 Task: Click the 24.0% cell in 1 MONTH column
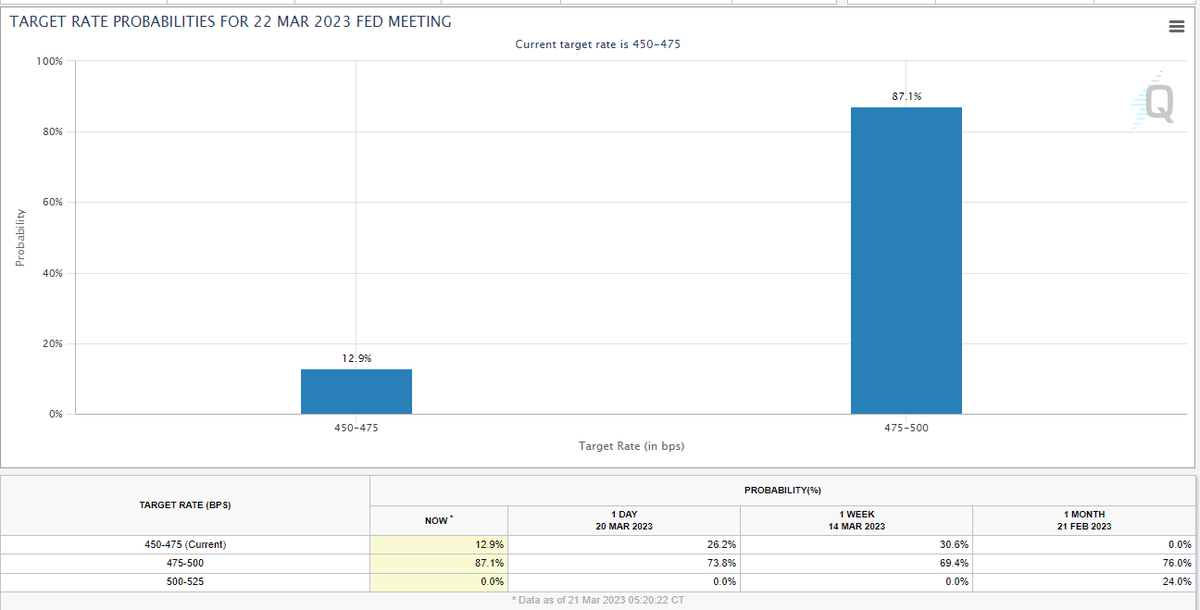pos(1084,581)
